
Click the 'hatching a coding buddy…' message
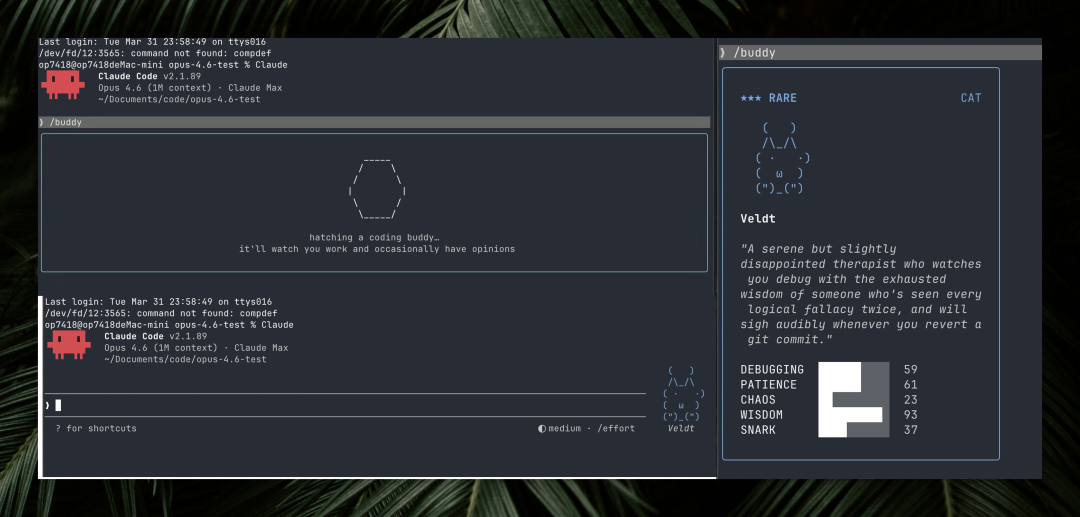click(374, 237)
